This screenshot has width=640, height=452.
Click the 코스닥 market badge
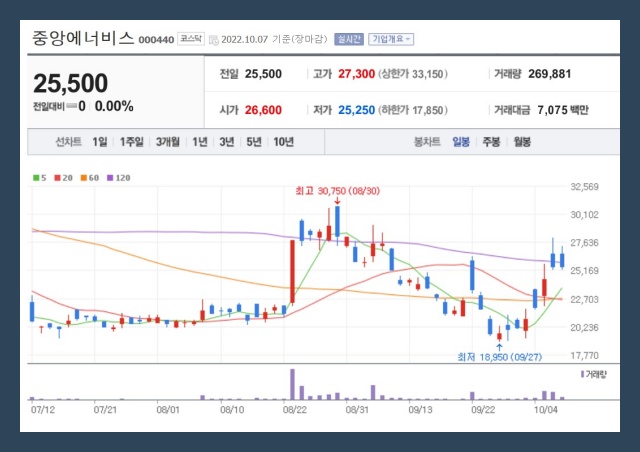click(191, 39)
